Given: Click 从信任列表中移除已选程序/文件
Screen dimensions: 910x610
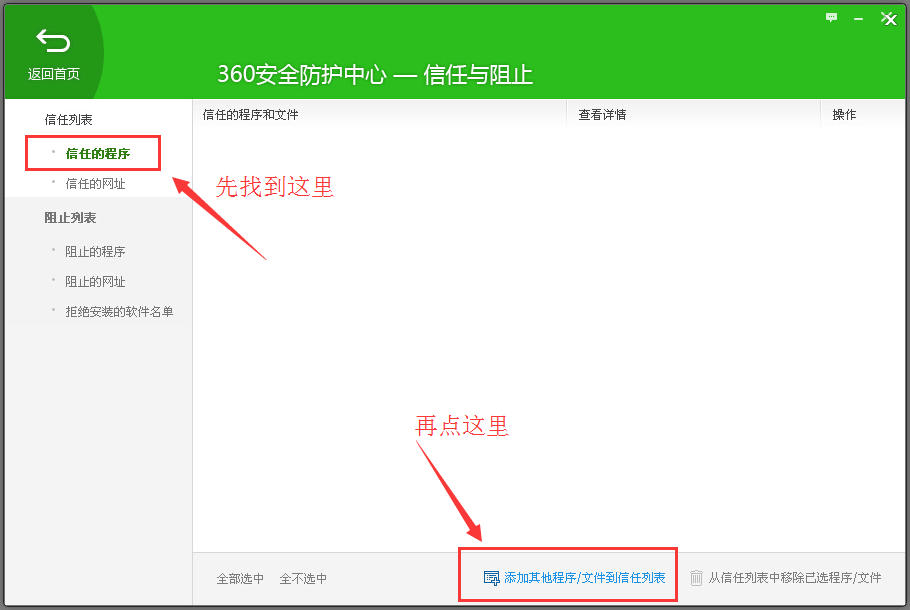Looking at the screenshot, I should tap(795, 578).
